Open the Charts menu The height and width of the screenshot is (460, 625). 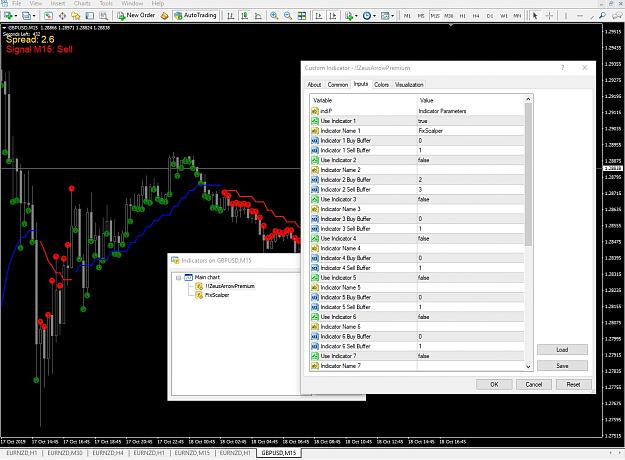pyautogui.click(x=82, y=3)
